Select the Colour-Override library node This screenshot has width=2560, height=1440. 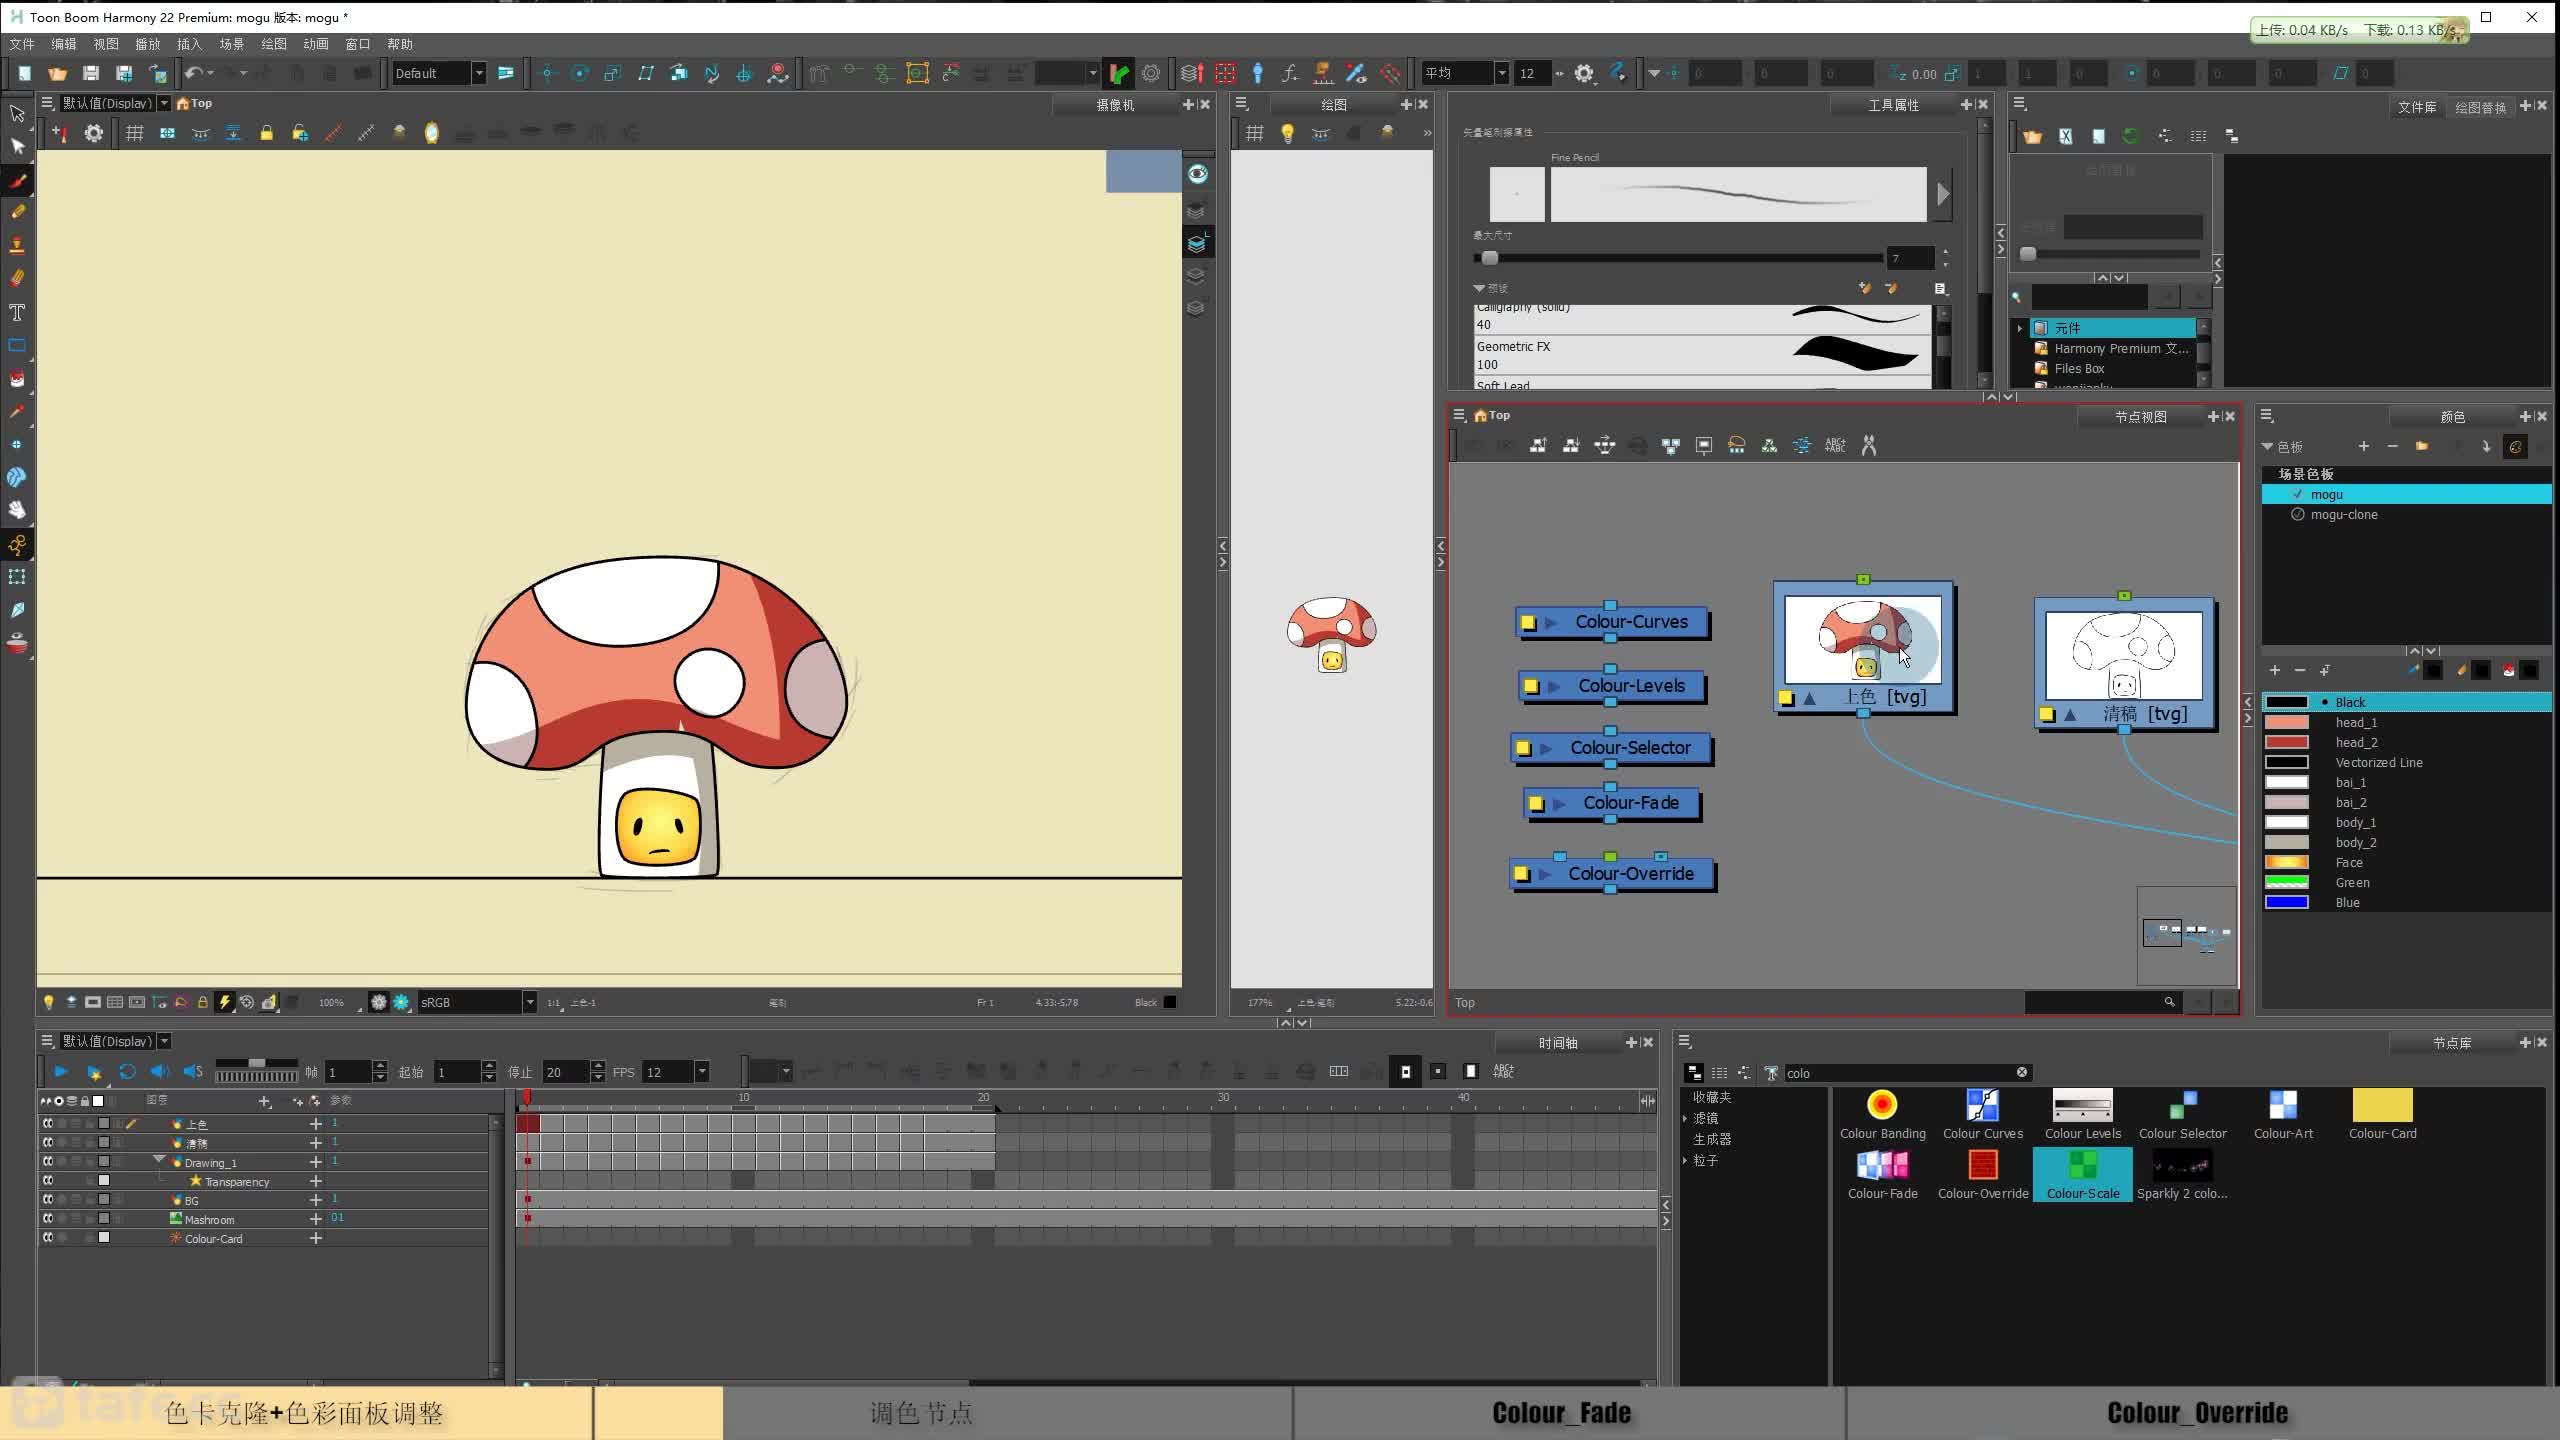pyautogui.click(x=1983, y=1174)
